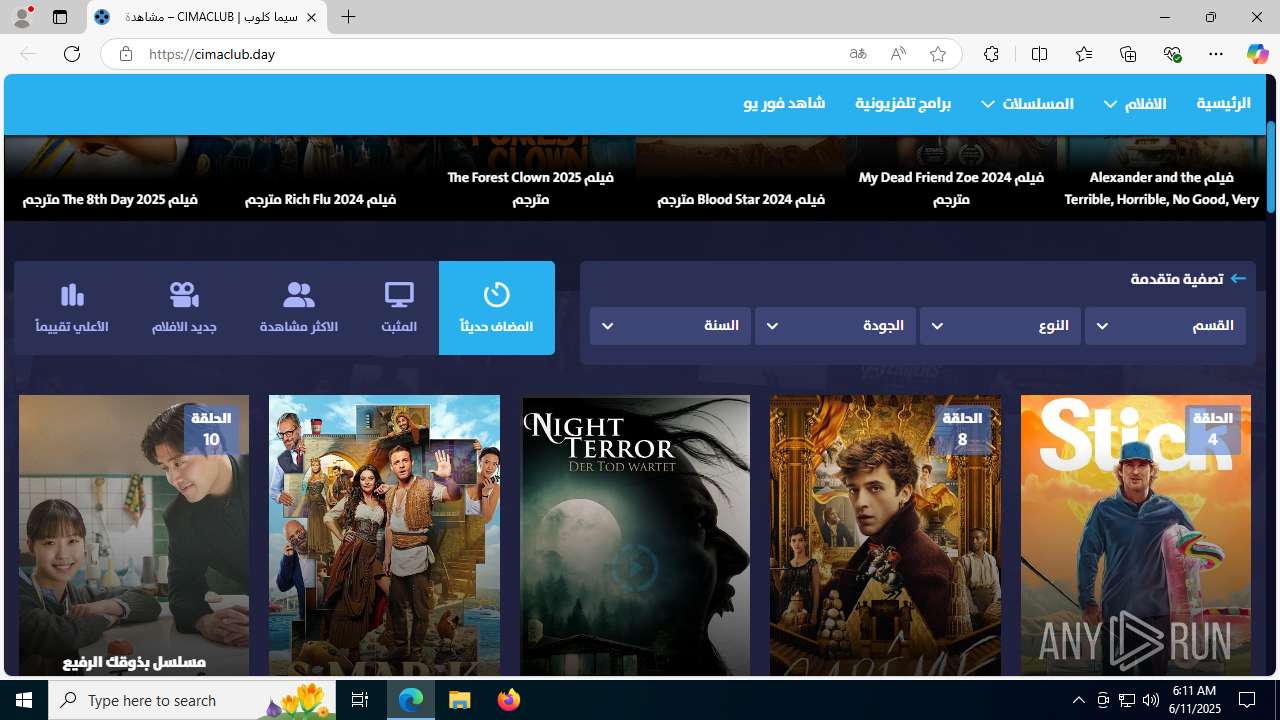The height and width of the screenshot is (720, 1280).
Task: Click the Windows taskbar search box
Action: pyautogui.click(x=192, y=700)
